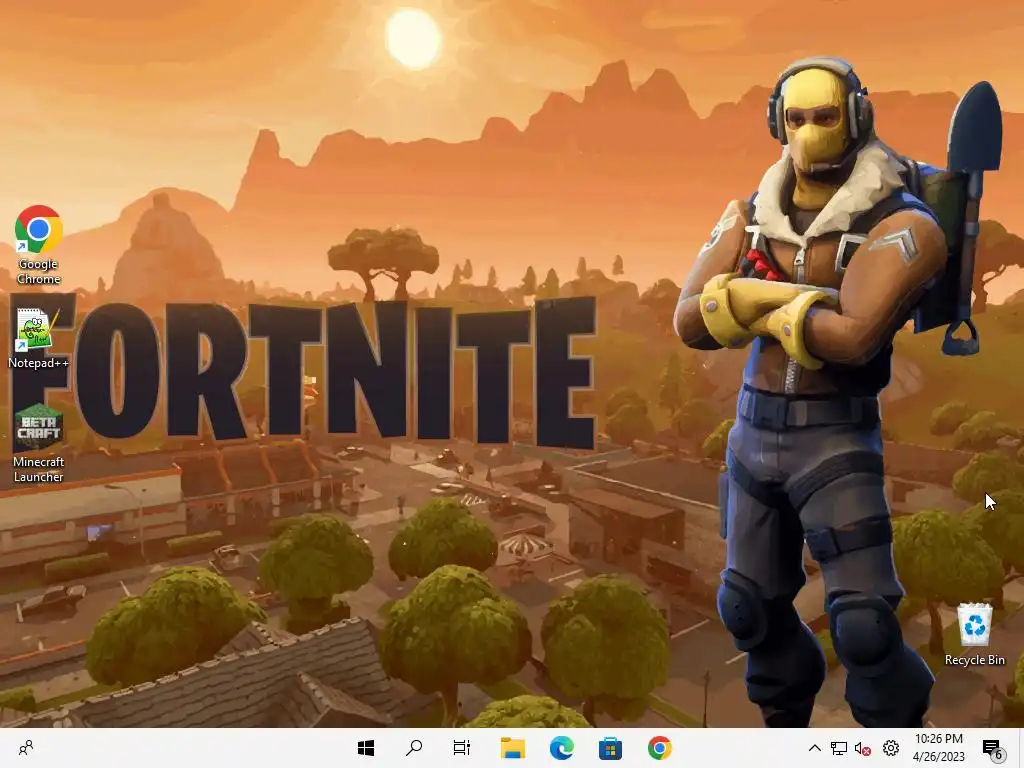
Task: Launch Chrome from the taskbar
Action: [x=660, y=748]
